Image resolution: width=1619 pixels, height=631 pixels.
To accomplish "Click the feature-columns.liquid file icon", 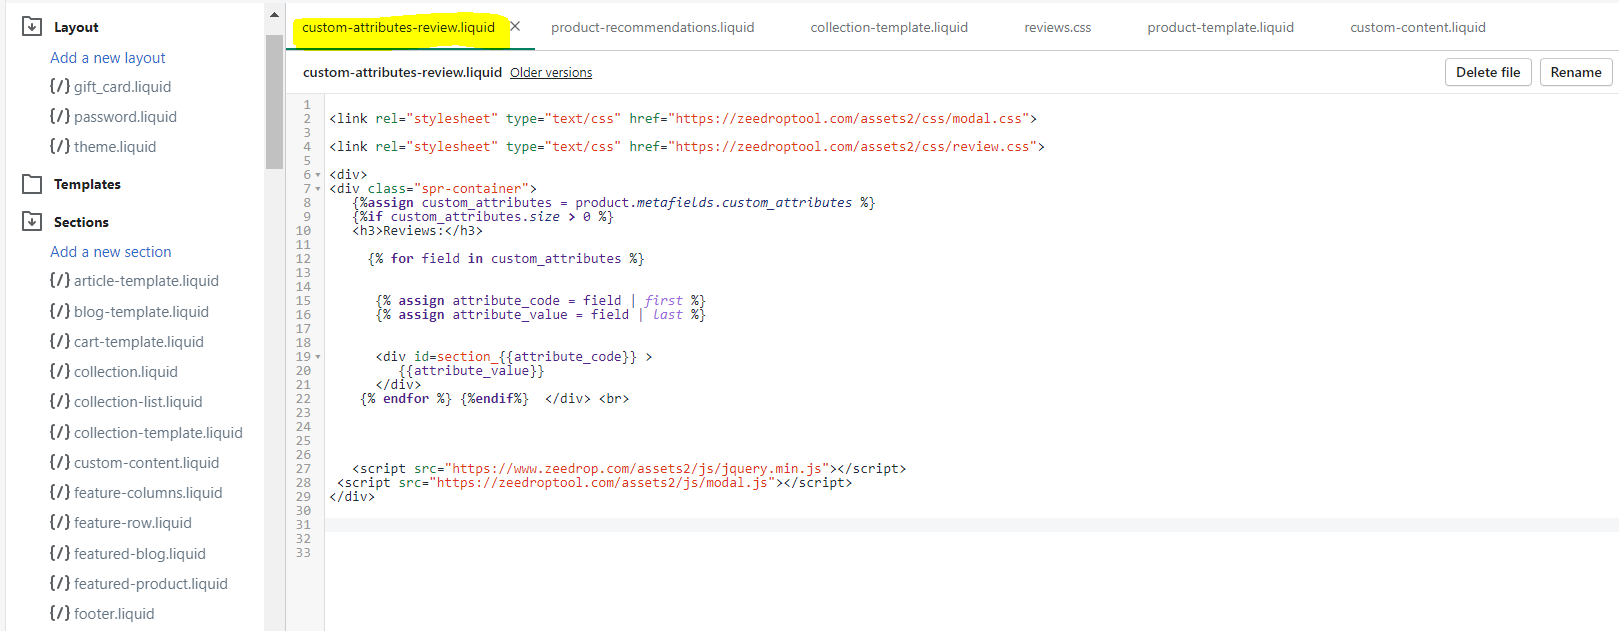I will (60, 492).
